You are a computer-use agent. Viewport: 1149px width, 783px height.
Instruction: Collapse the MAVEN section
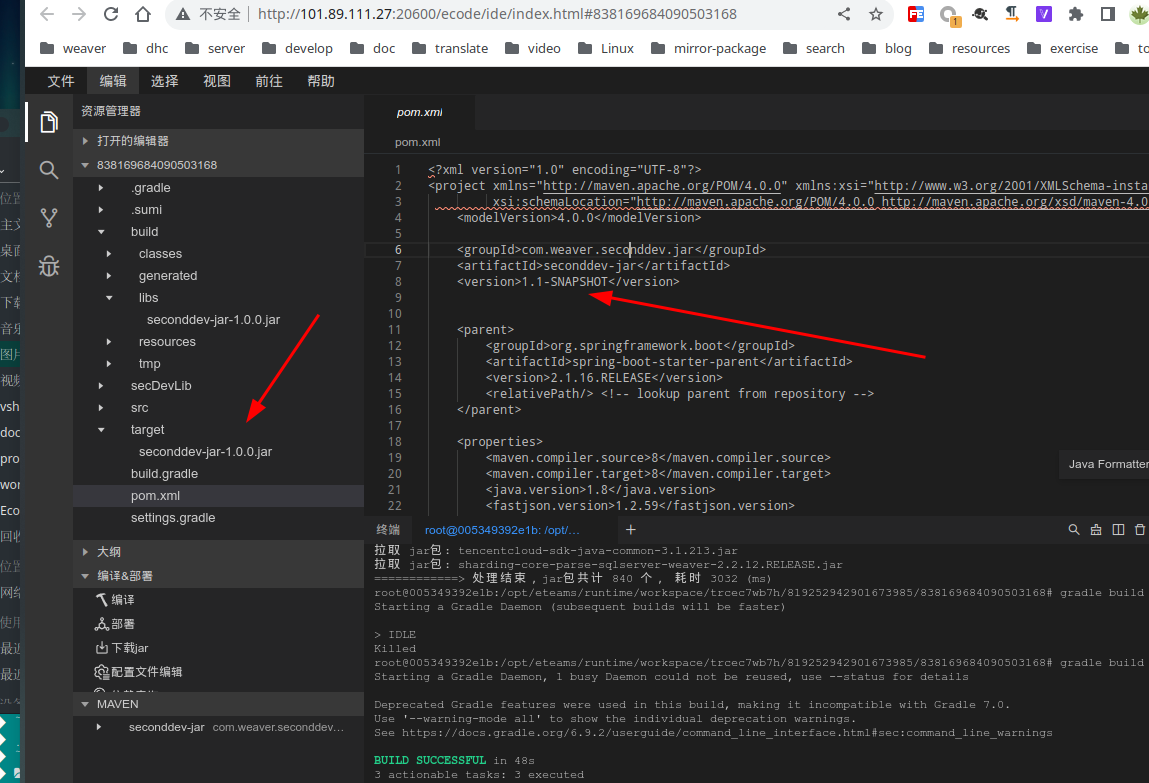tap(218, 704)
